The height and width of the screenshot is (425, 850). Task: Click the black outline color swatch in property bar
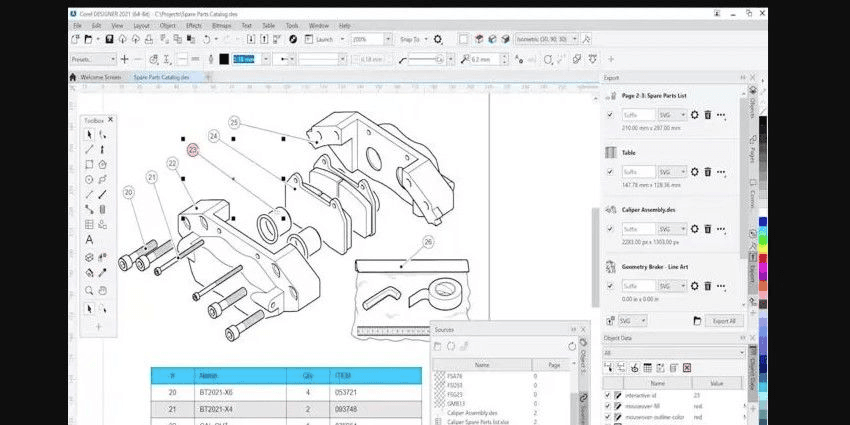coord(224,59)
